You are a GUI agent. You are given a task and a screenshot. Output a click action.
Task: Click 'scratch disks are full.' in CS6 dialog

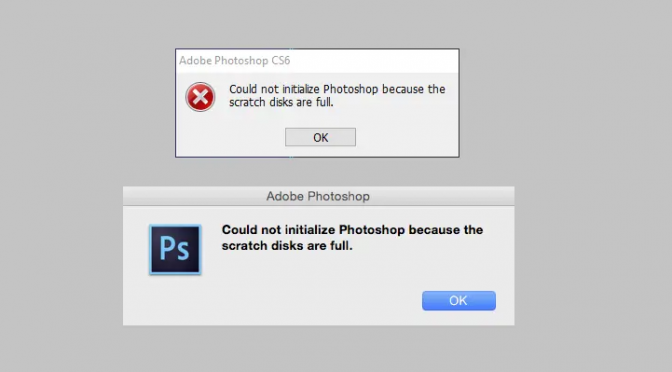pyautogui.click(x=281, y=102)
